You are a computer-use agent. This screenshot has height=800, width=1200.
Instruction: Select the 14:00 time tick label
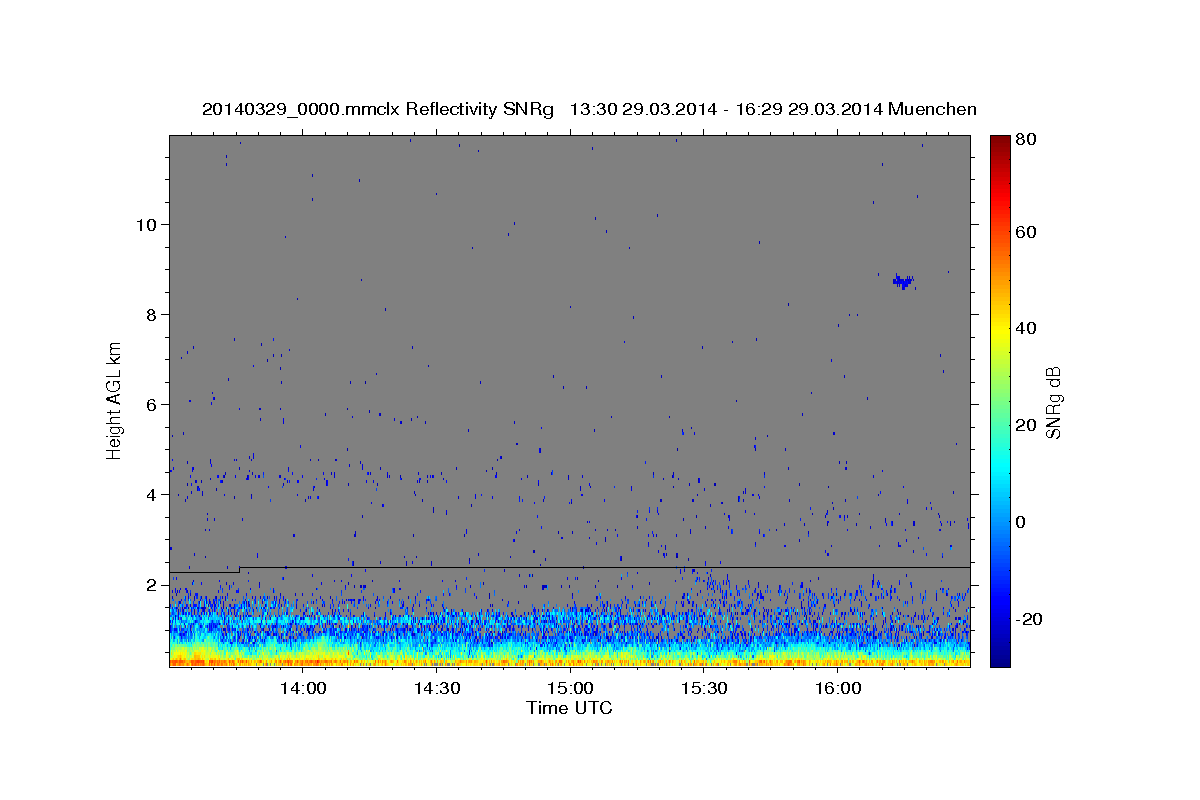[x=303, y=689]
